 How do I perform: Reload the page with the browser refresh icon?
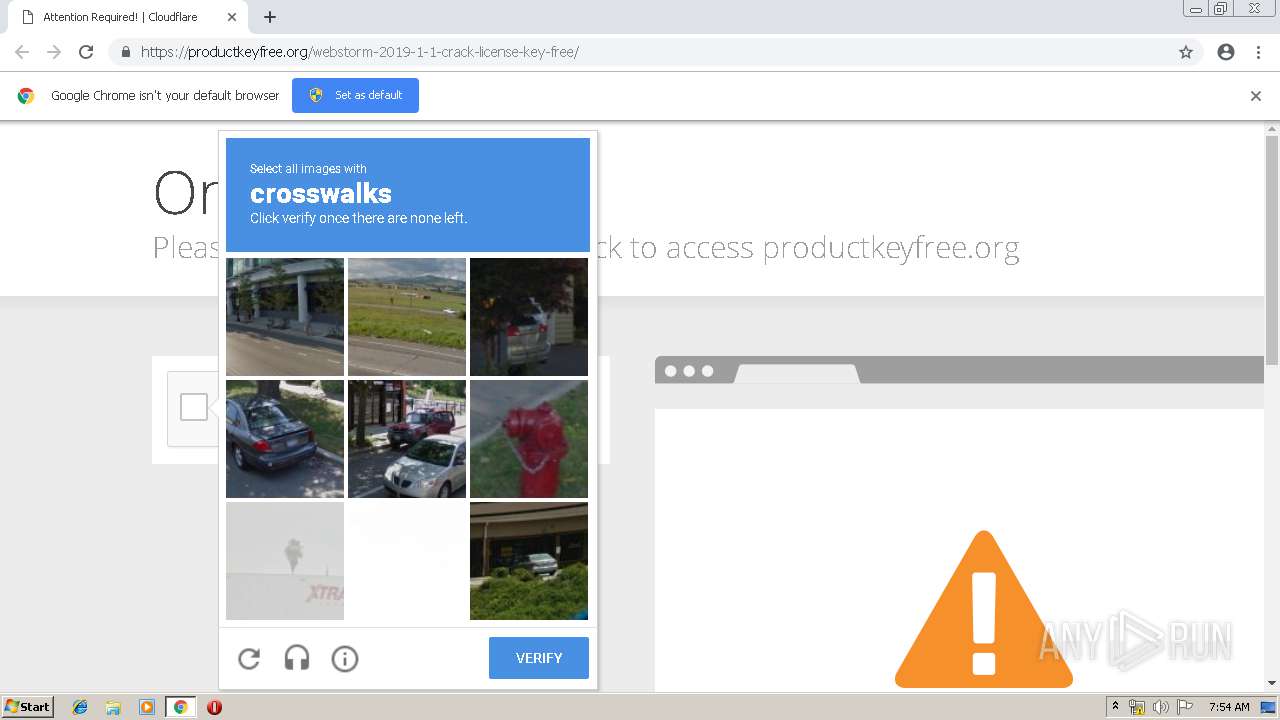[86, 52]
